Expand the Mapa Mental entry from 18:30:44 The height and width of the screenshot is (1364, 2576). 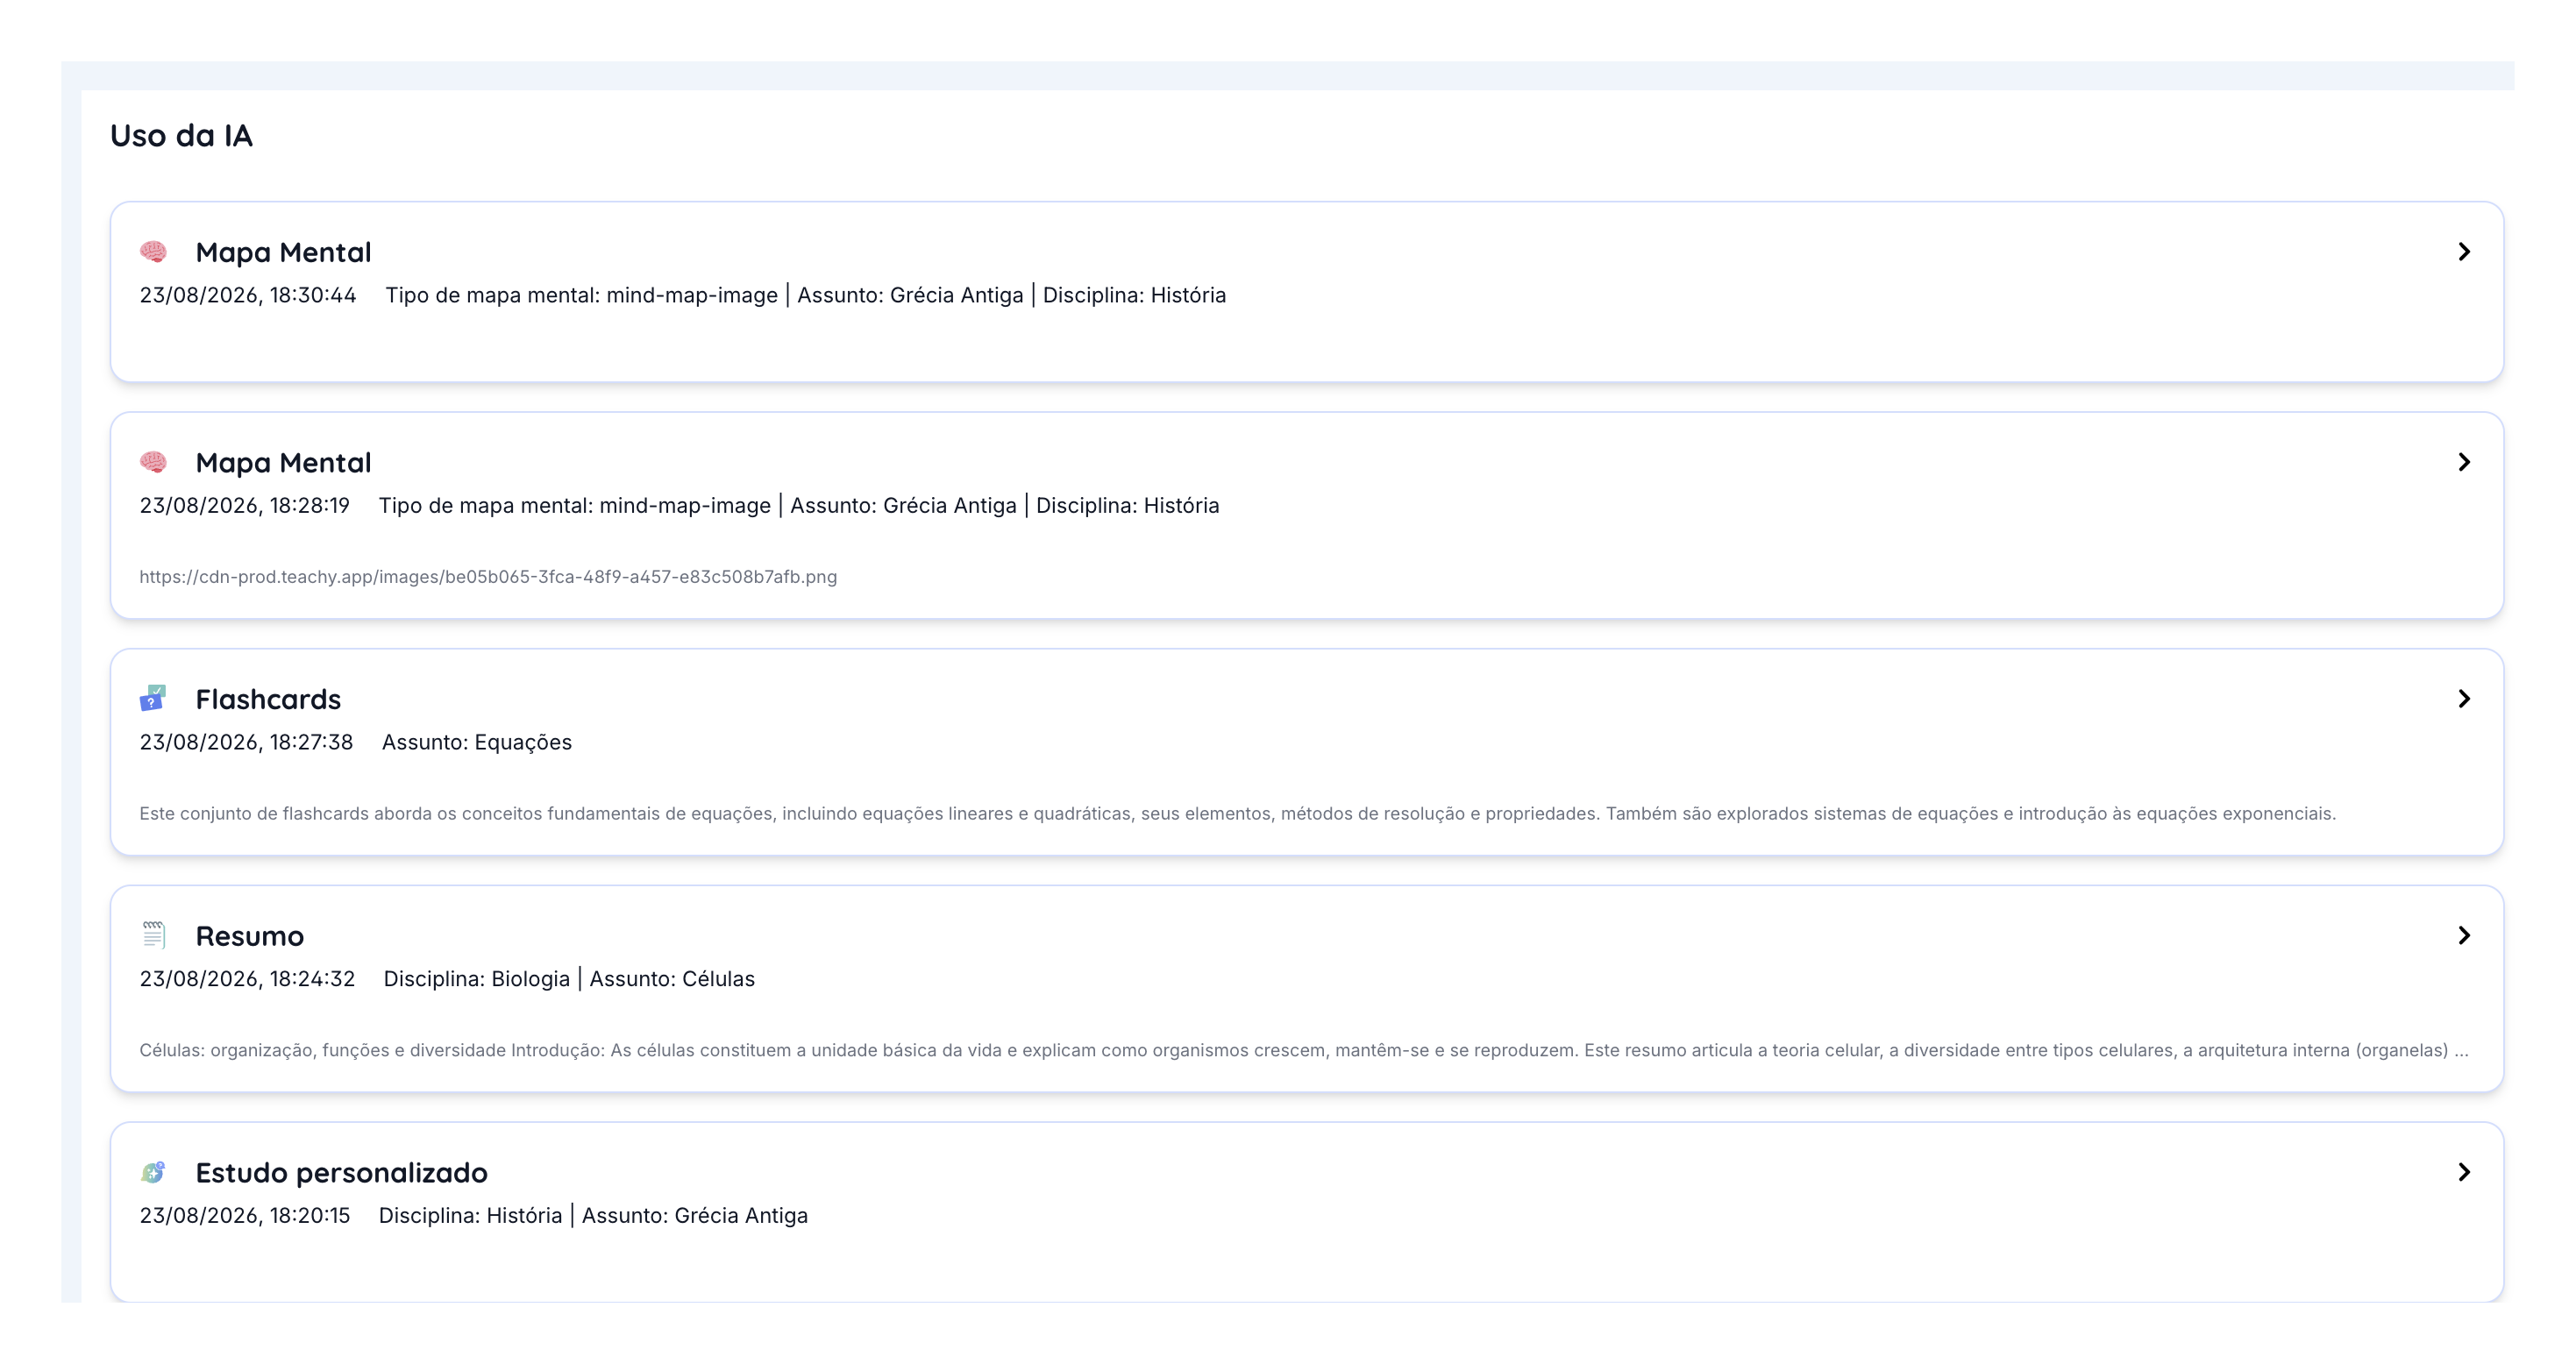(x=2464, y=252)
